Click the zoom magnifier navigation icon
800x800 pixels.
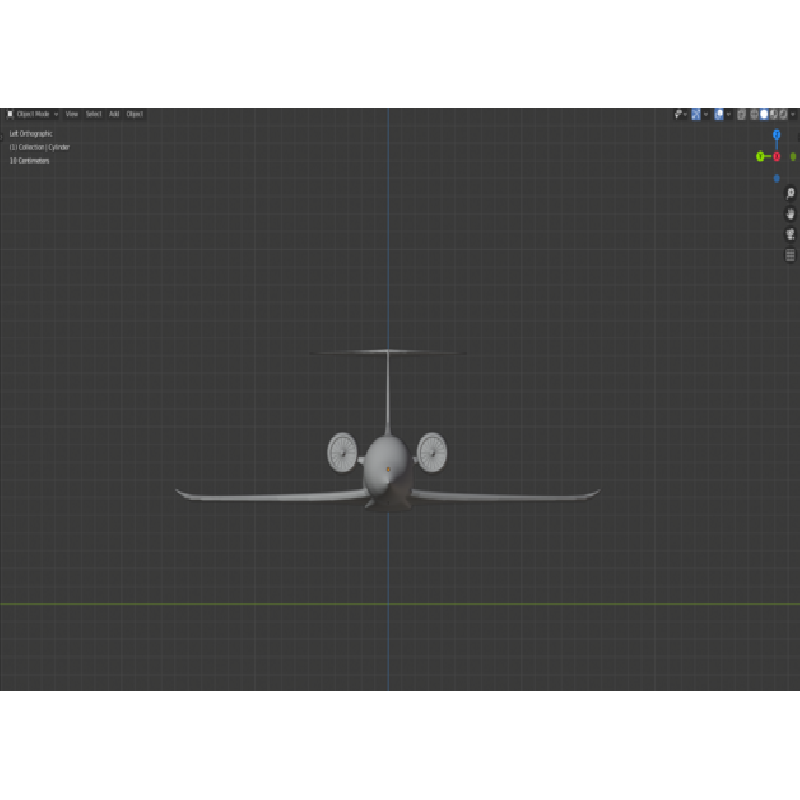click(x=790, y=193)
